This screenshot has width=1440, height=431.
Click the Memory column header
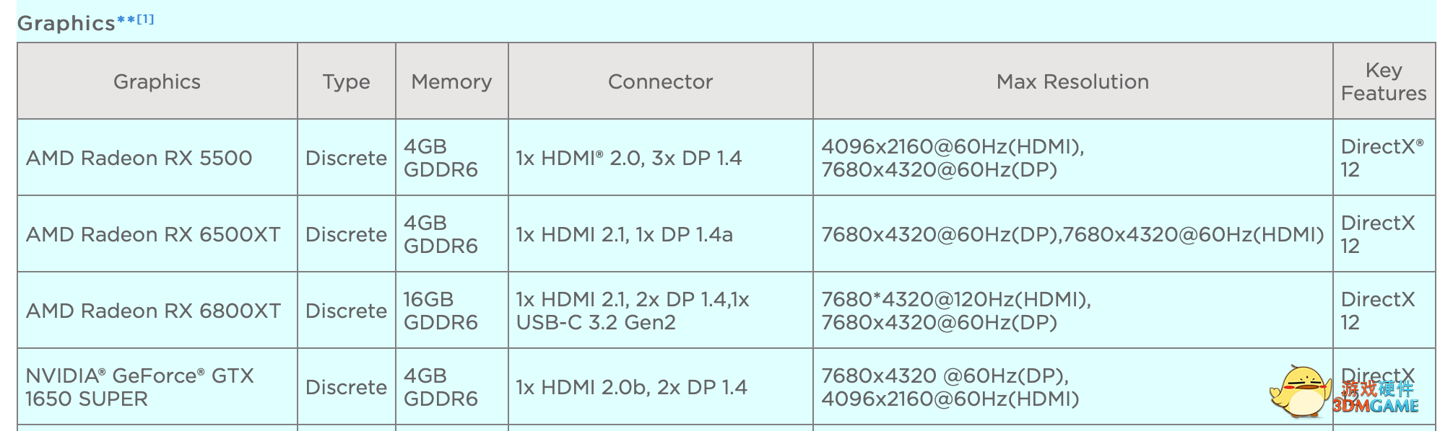451,82
